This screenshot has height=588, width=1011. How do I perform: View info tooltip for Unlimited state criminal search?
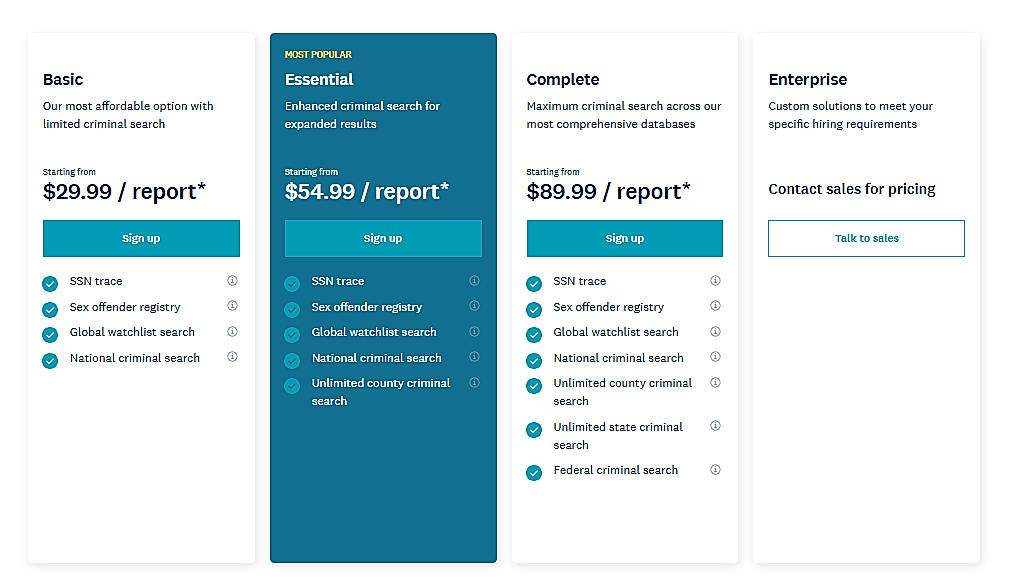tap(716, 426)
